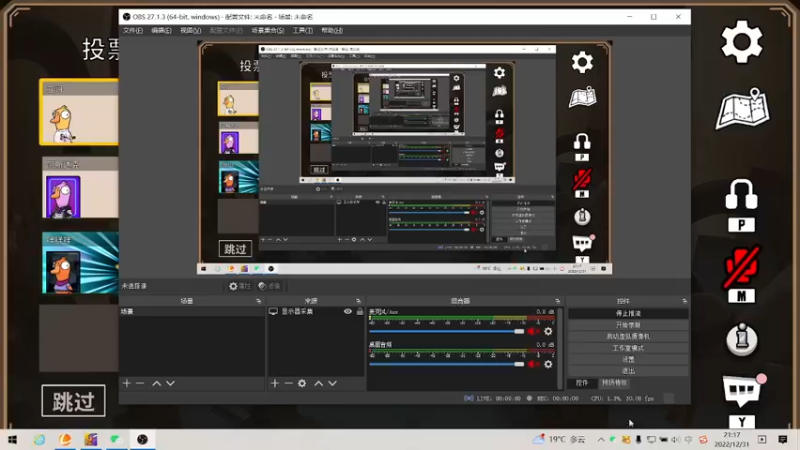Viewport: 800px width, 450px height.
Task: Pop out the Scenes (场景) dock
Action: click(x=259, y=301)
